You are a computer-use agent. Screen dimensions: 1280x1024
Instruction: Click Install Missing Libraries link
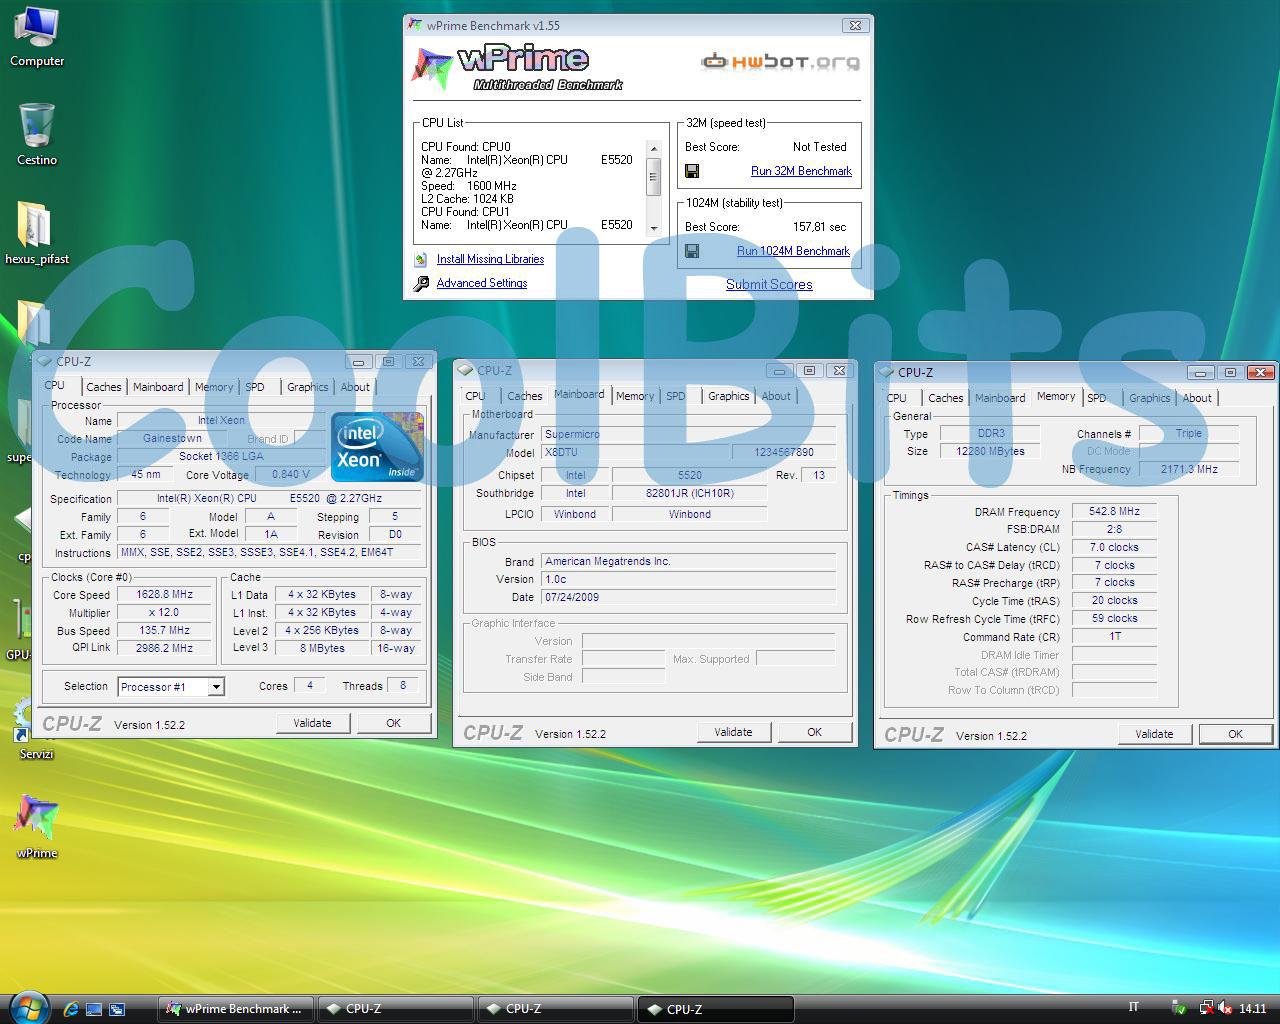[490, 259]
